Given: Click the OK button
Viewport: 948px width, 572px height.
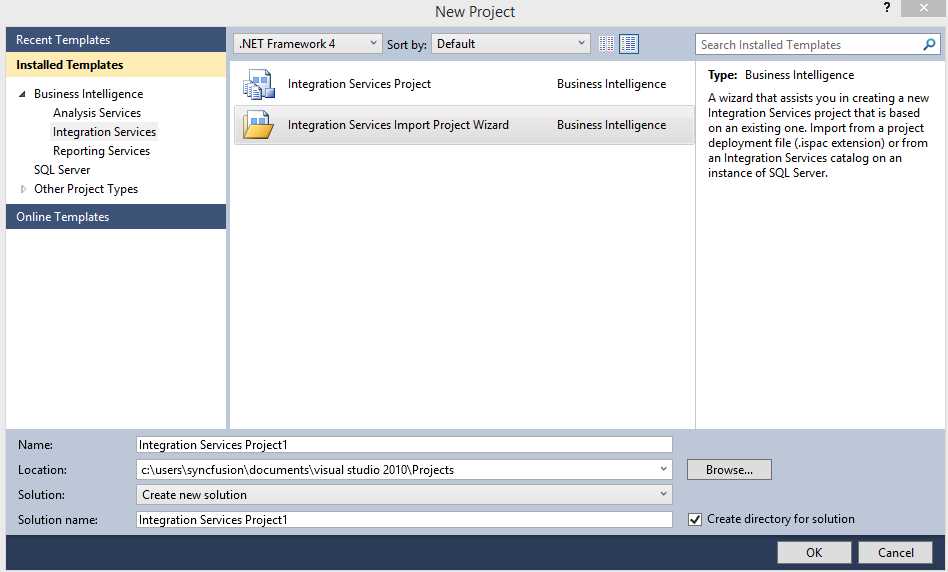Looking at the screenshot, I should (x=814, y=552).
